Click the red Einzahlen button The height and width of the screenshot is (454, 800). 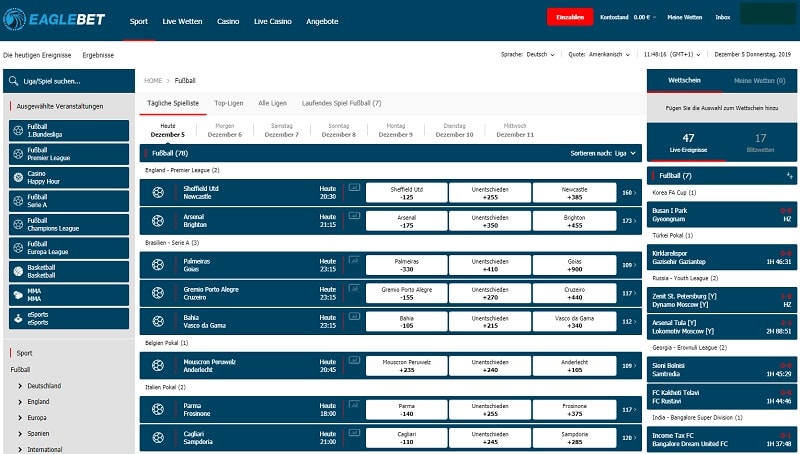570,17
